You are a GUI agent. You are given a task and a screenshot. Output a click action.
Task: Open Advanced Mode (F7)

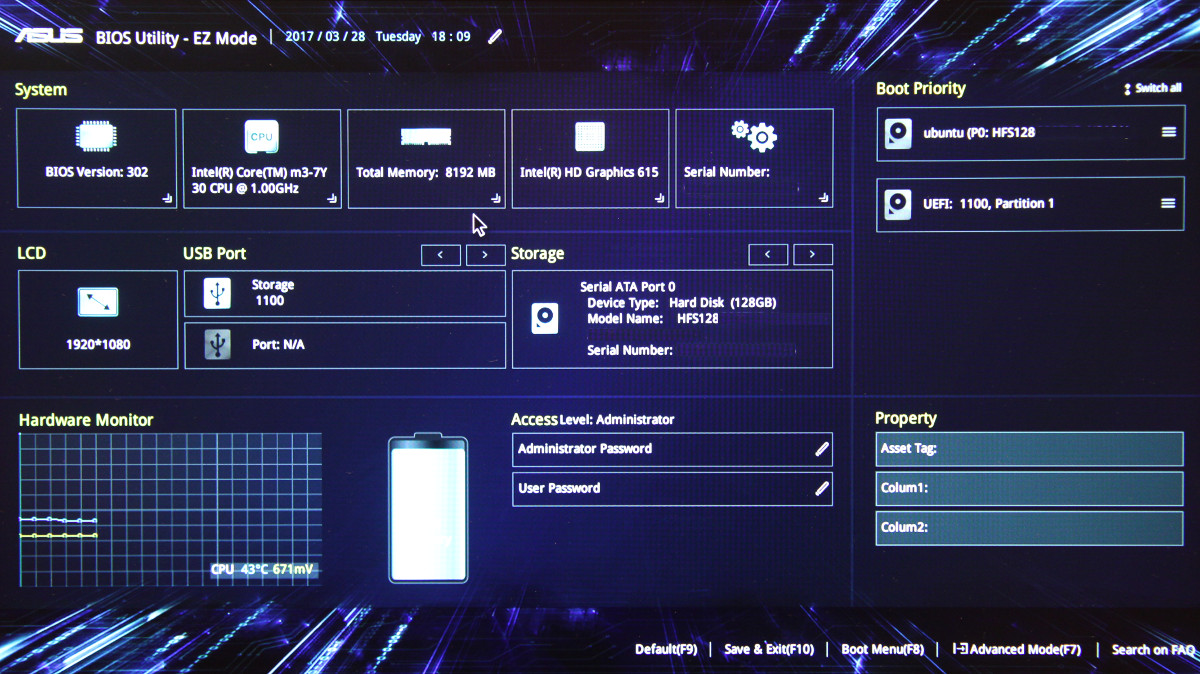tap(1017, 649)
